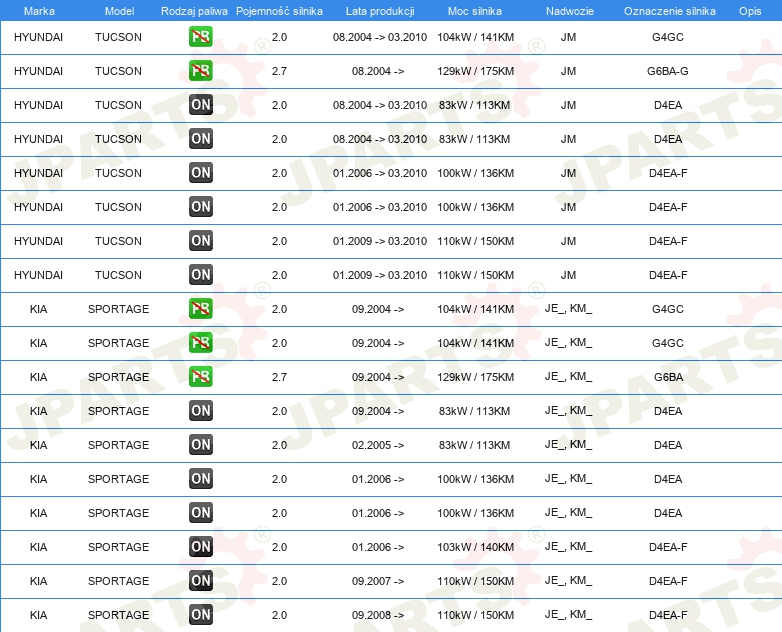The height and width of the screenshot is (632, 782).
Task: Click the Nadwozie column header
Action: 570,11
